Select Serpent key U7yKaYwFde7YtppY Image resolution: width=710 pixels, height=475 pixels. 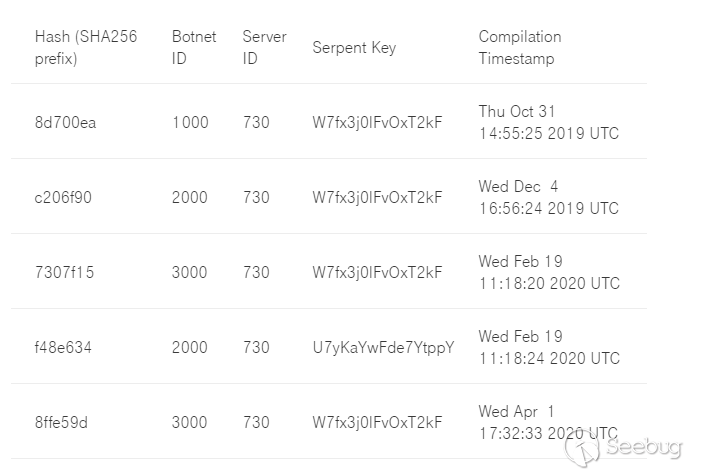point(383,347)
